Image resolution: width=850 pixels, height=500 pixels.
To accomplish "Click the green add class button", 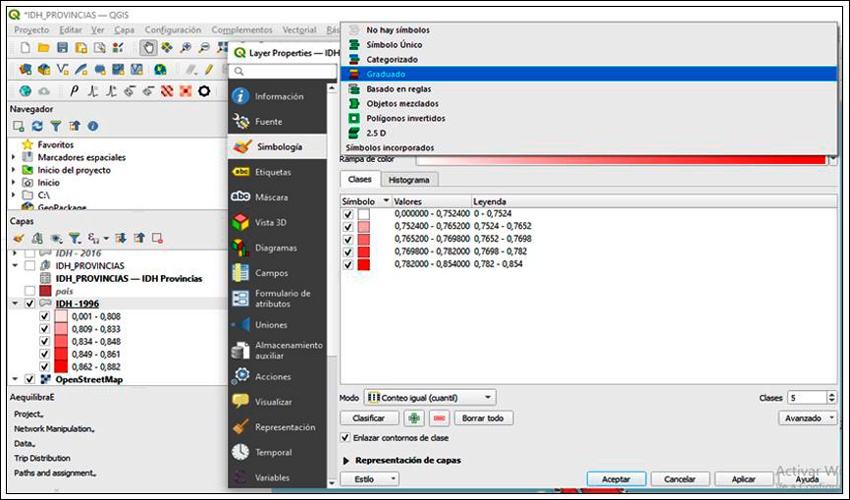I will pos(414,418).
